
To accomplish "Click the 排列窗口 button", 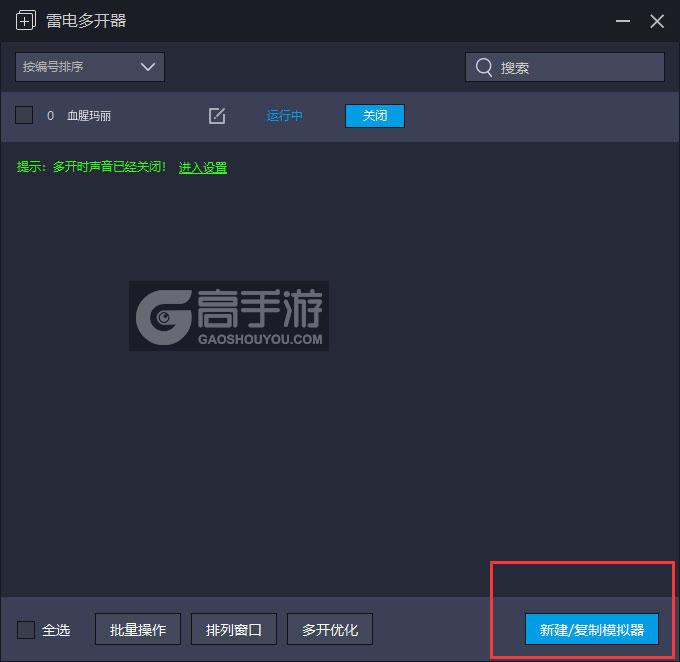I will [x=234, y=629].
